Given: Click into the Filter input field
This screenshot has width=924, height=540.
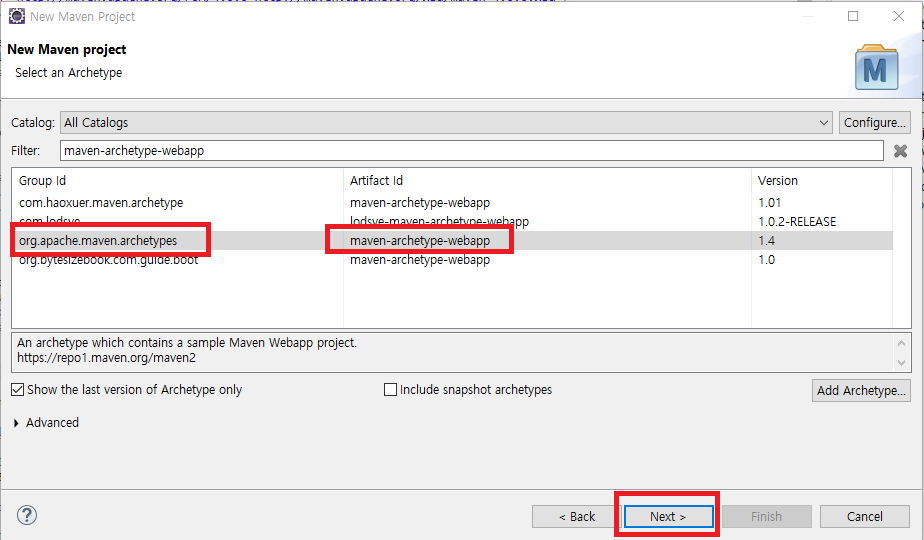Looking at the screenshot, I should pyautogui.click(x=471, y=150).
